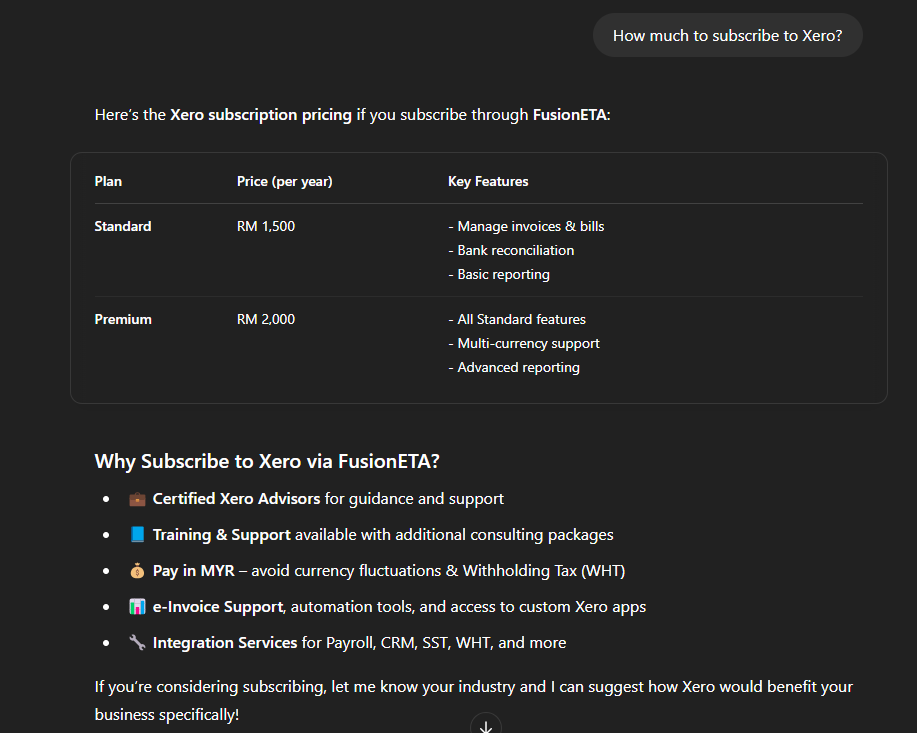Click the RM 1,500 price cell
This screenshot has width=917, height=733.
pos(266,227)
